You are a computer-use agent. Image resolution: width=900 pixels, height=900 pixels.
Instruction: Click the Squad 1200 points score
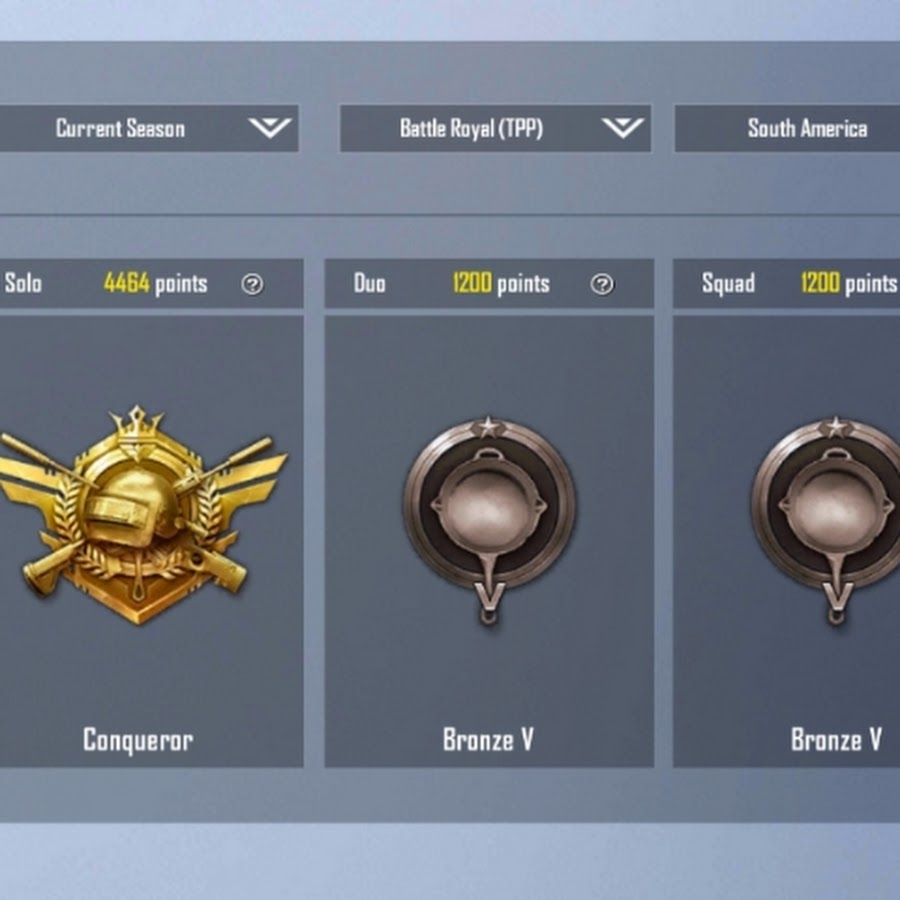click(849, 284)
